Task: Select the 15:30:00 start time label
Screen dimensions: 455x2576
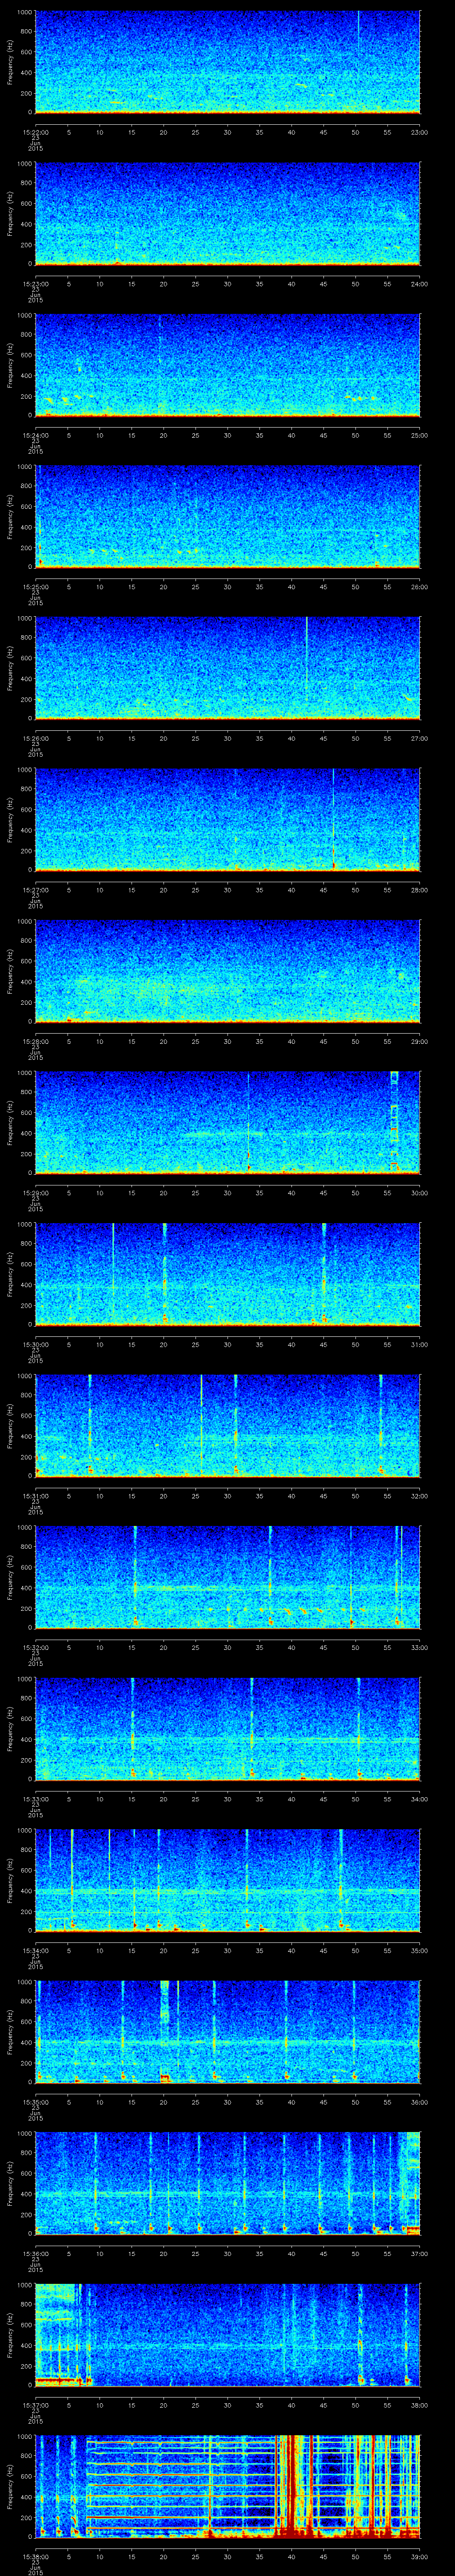Action: (x=35, y=1344)
